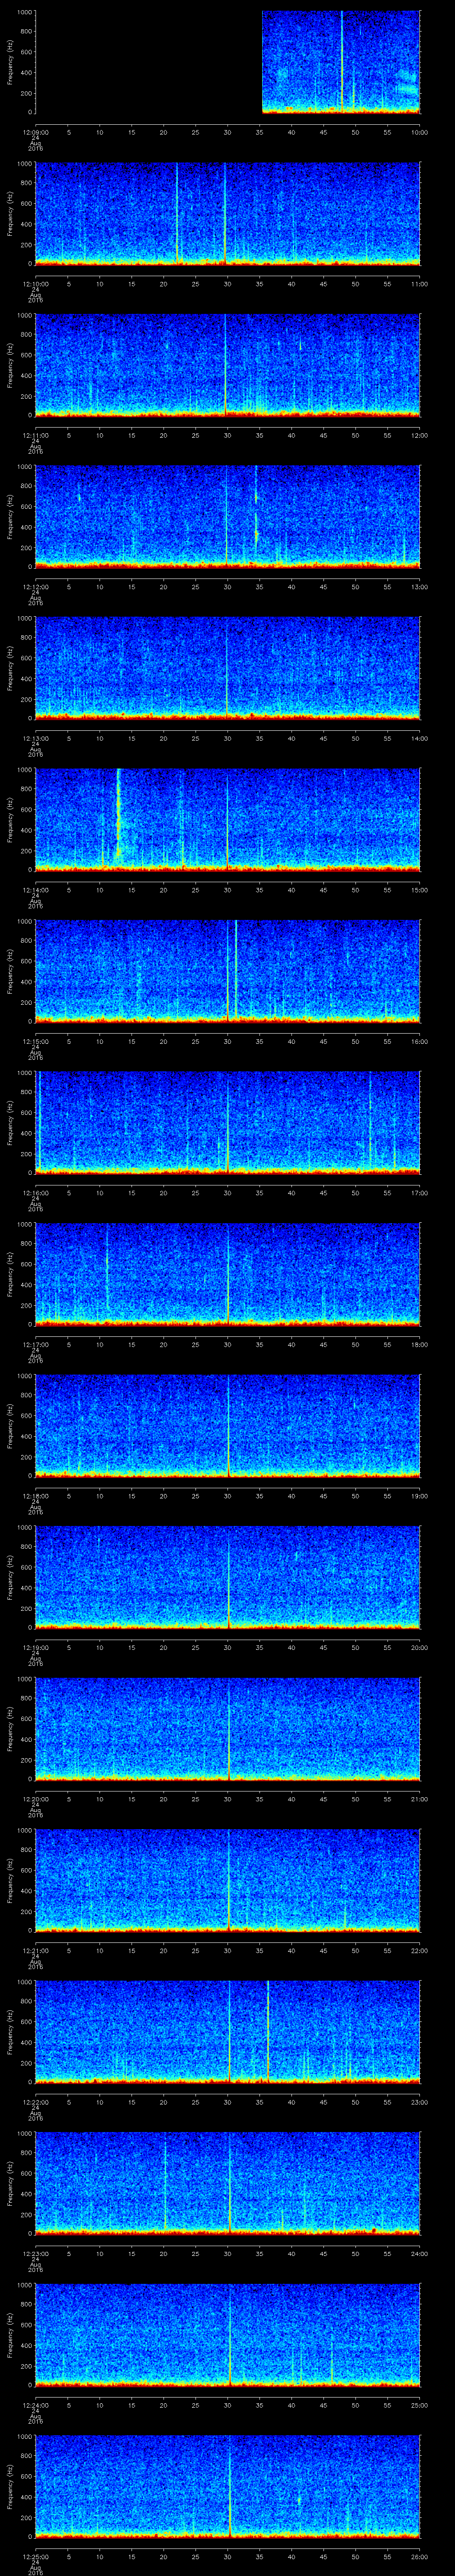
Task: Click the 26:00 end time label
Action: [419, 2556]
